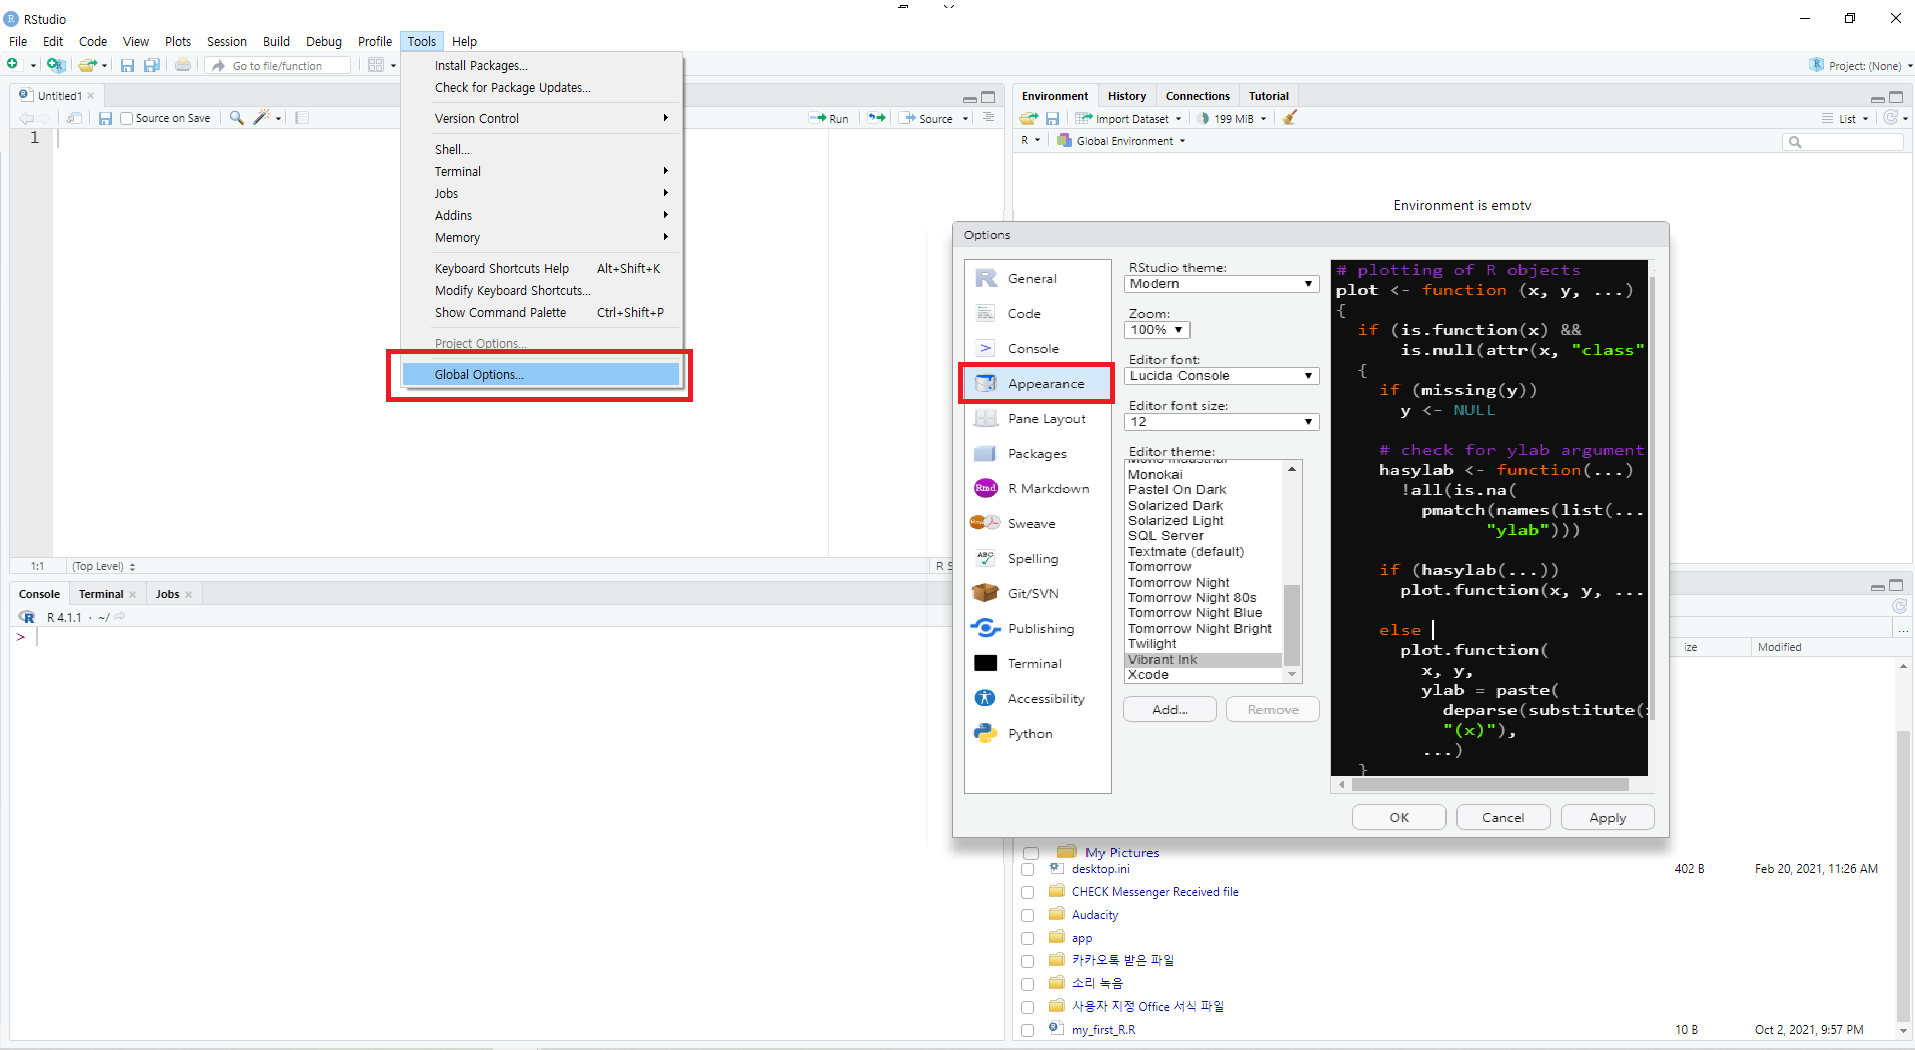This screenshot has height=1050, width=1915.
Task: Re-run previous code region icon
Action: (x=877, y=118)
